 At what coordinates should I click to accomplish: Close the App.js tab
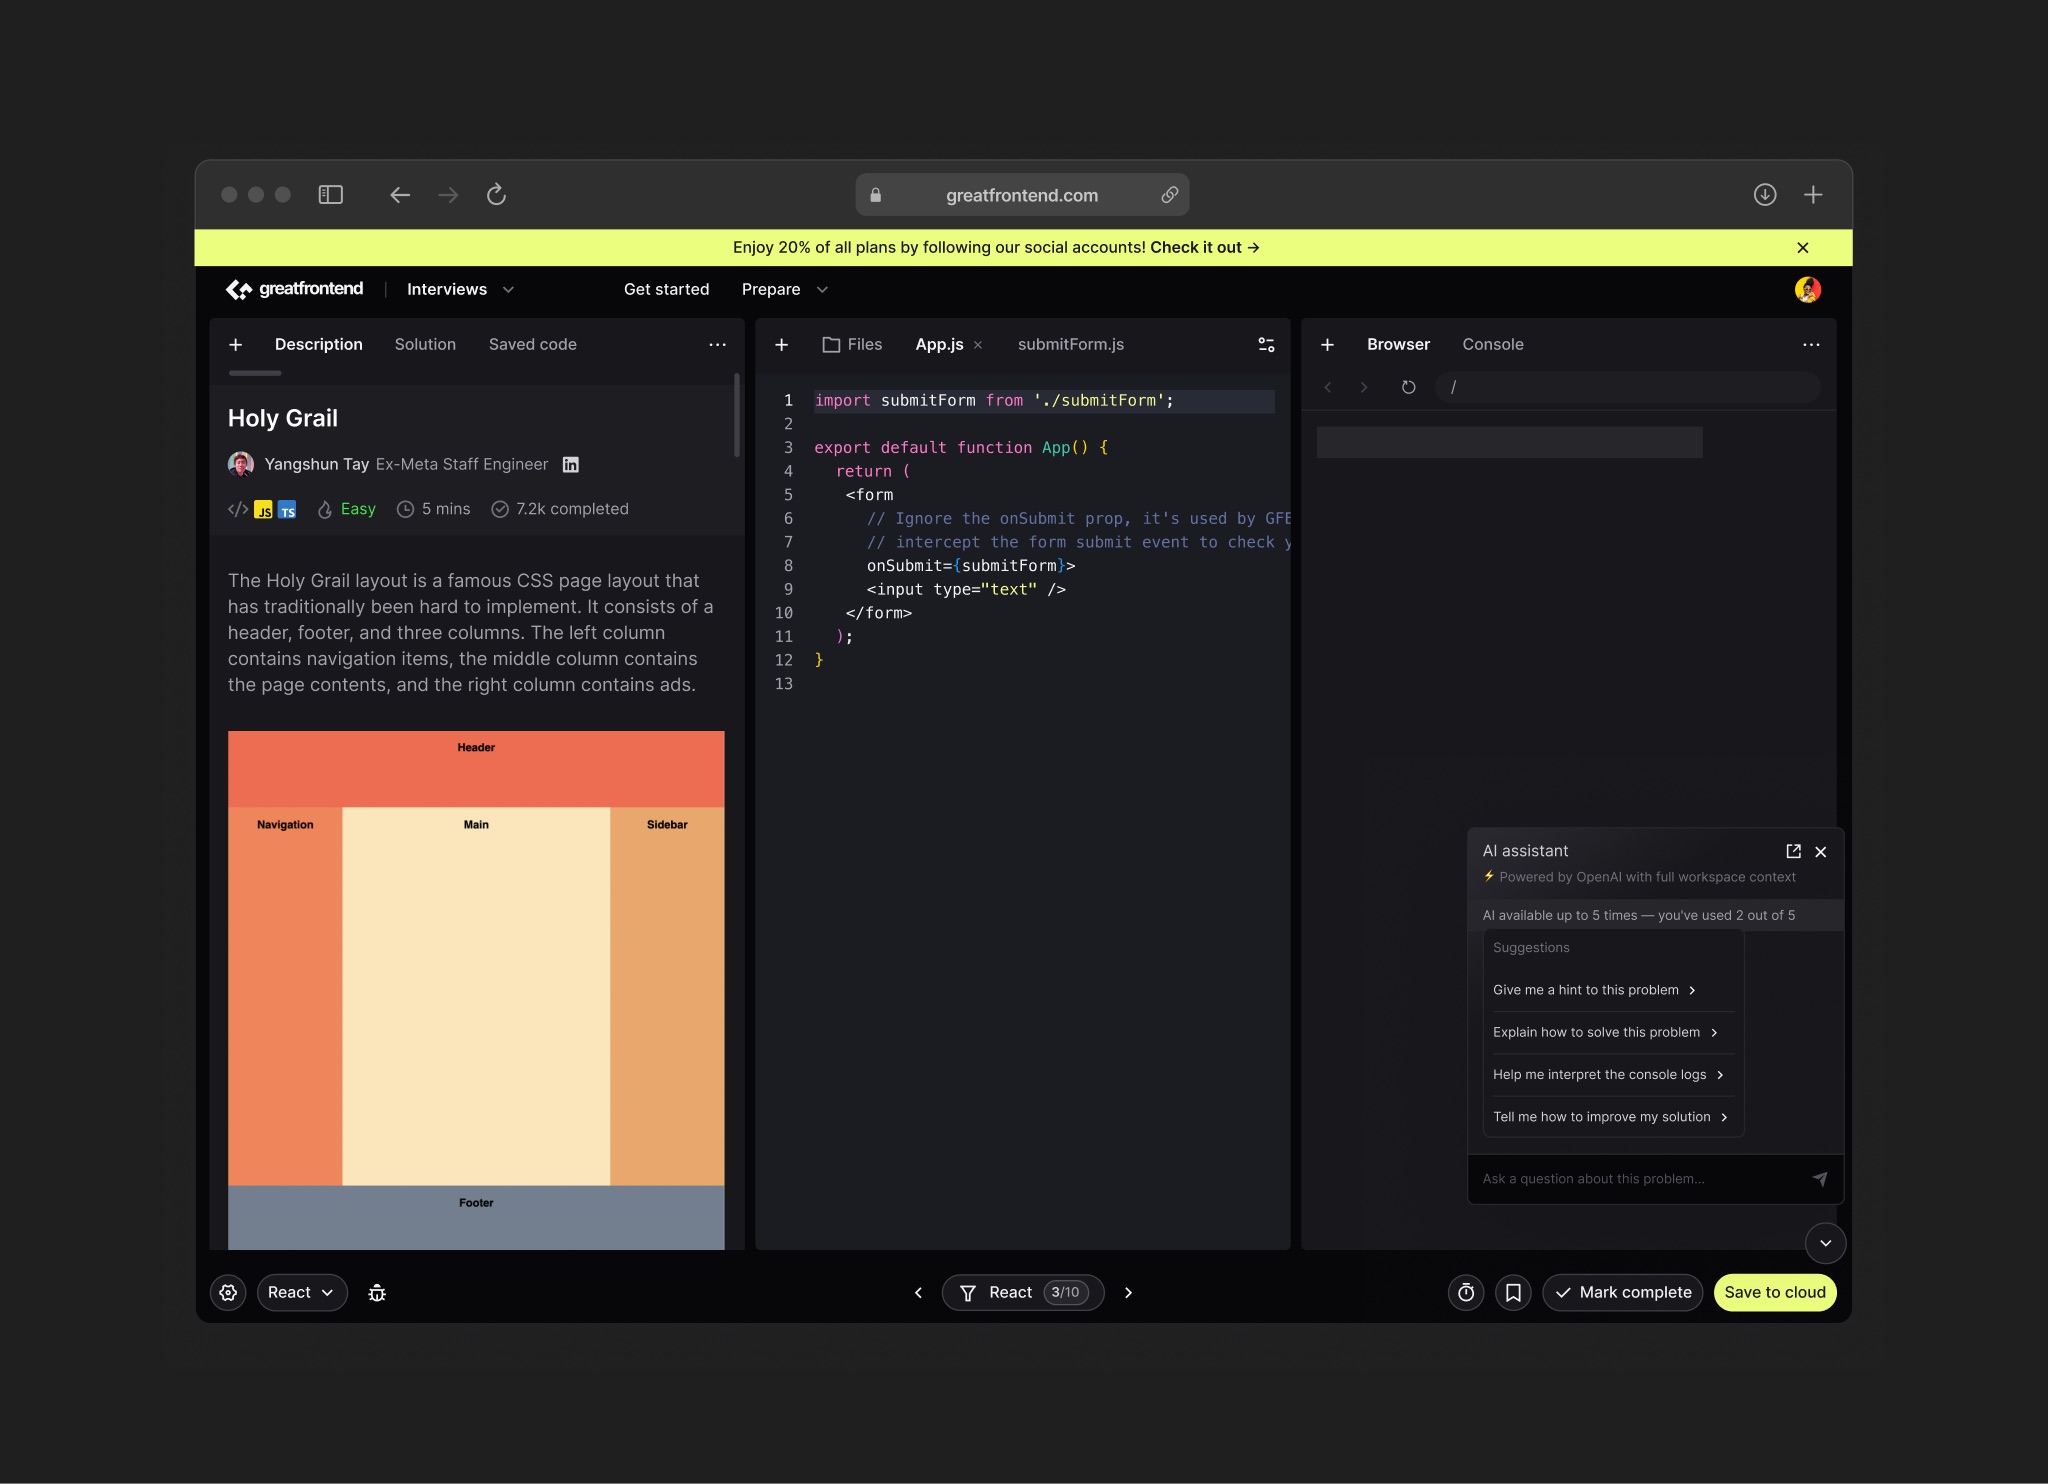978,345
